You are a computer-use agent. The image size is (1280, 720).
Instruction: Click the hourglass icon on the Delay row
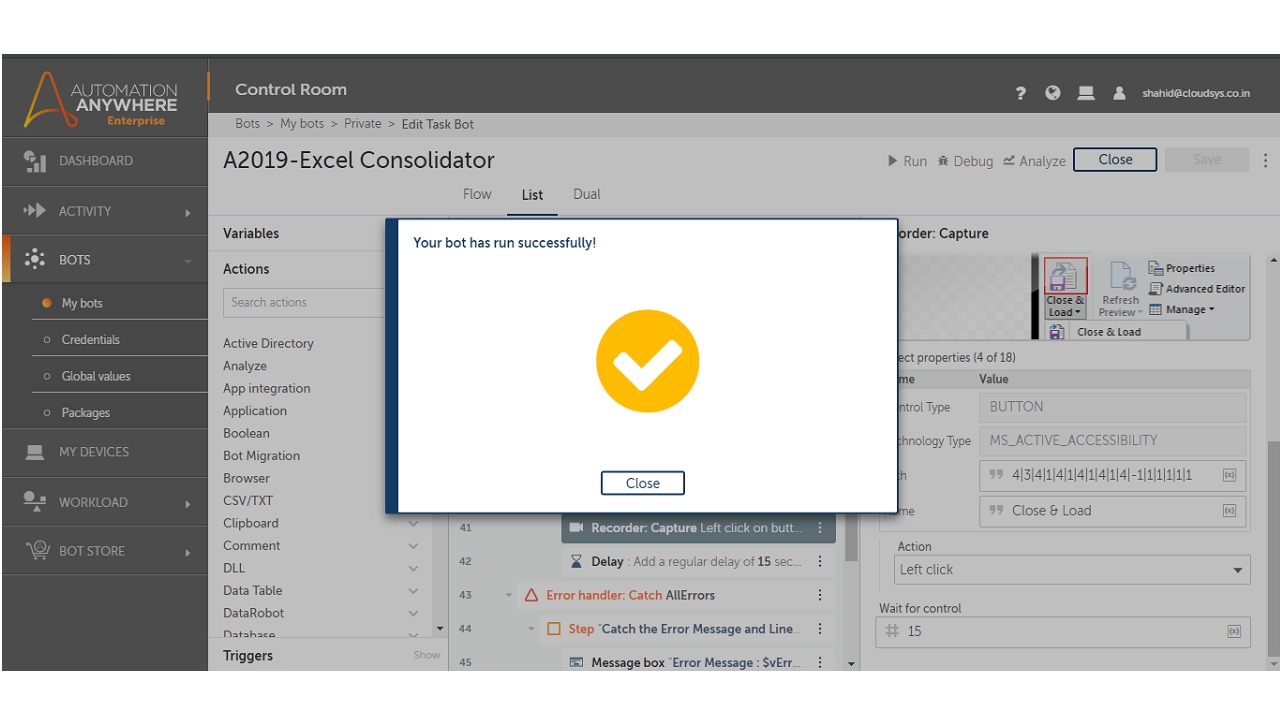(x=576, y=562)
